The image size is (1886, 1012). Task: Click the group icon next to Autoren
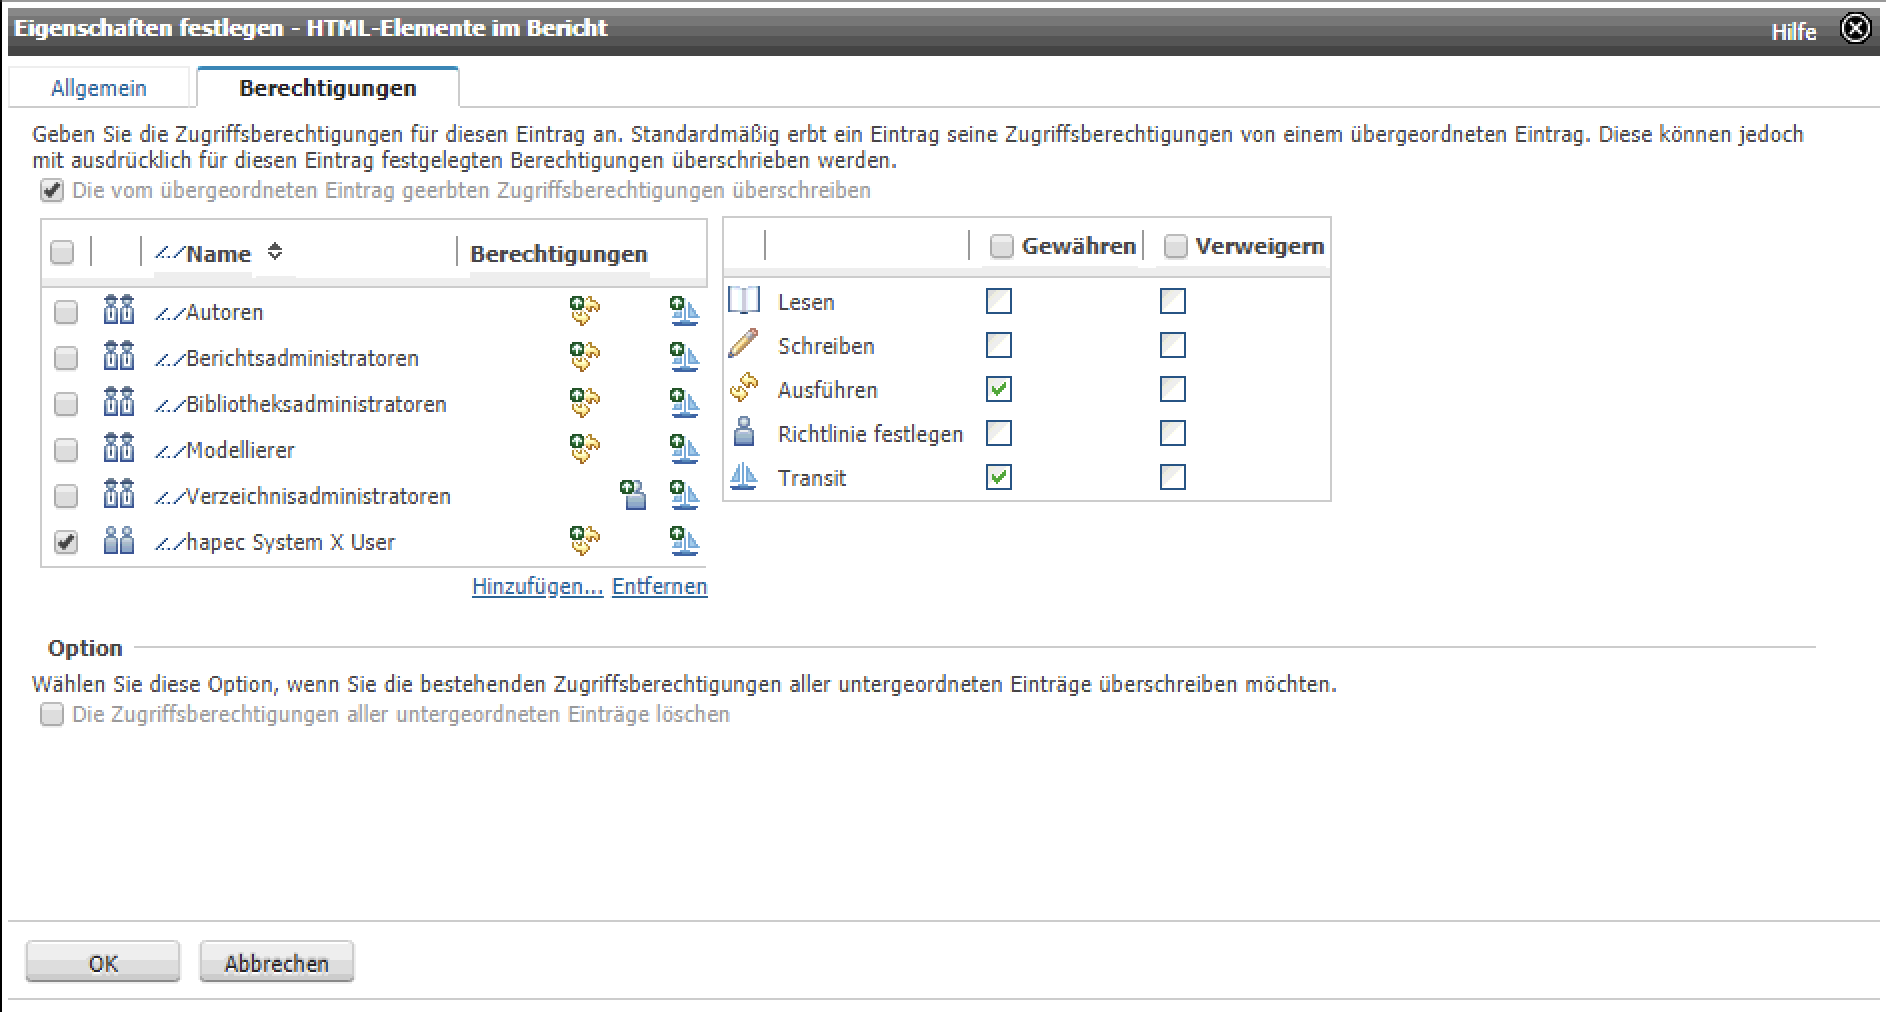click(x=118, y=311)
